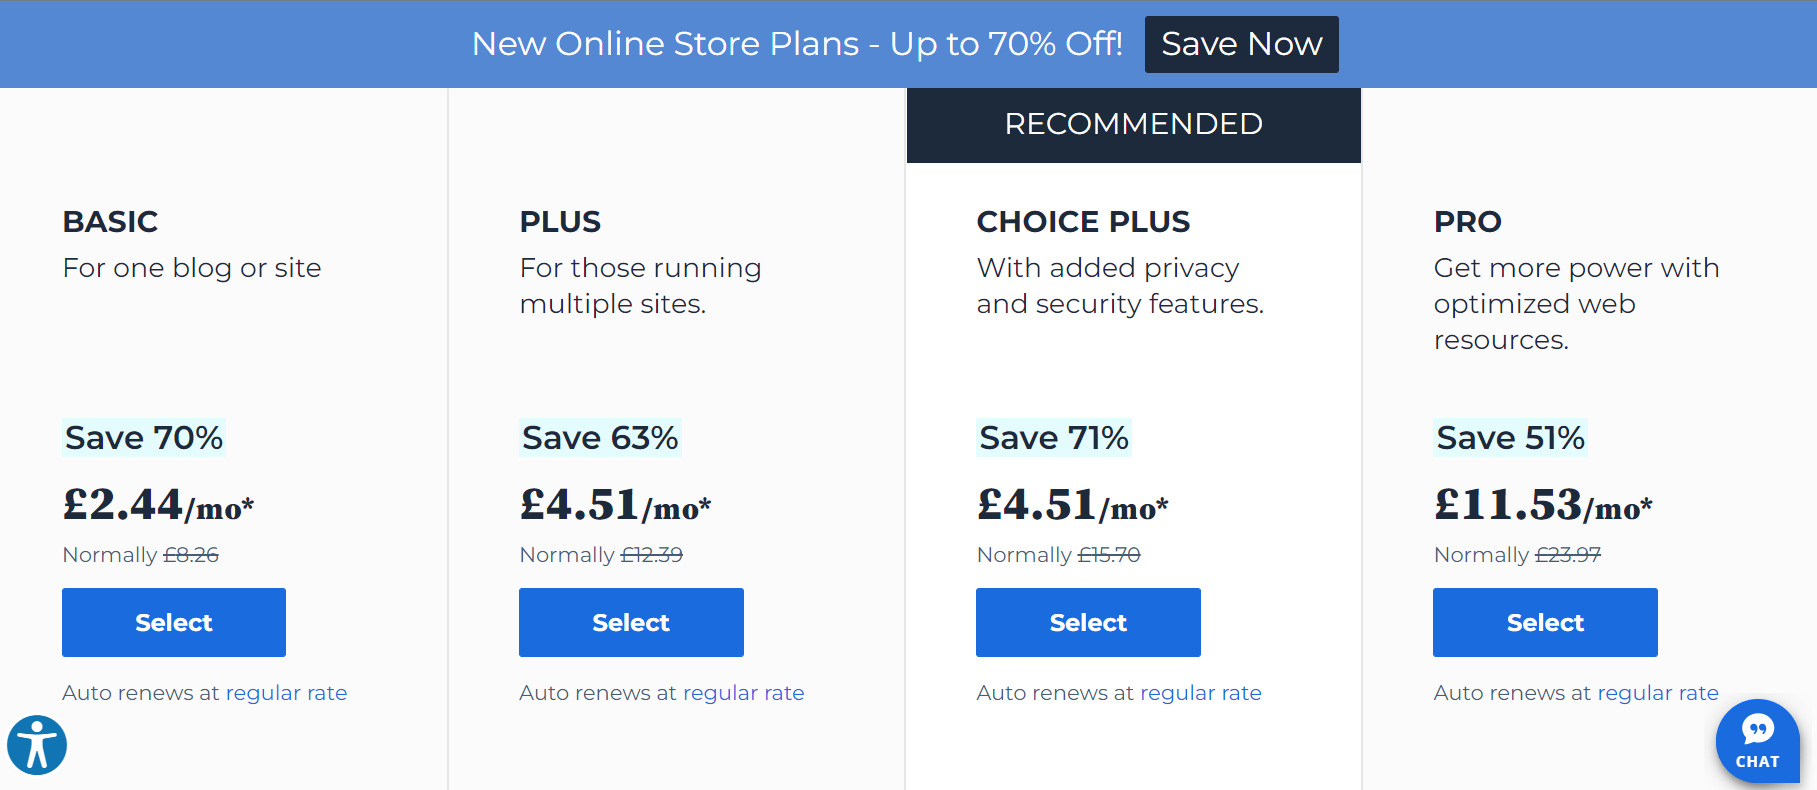
Task: Click the Save Now banner button
Action: point(1241,44)
